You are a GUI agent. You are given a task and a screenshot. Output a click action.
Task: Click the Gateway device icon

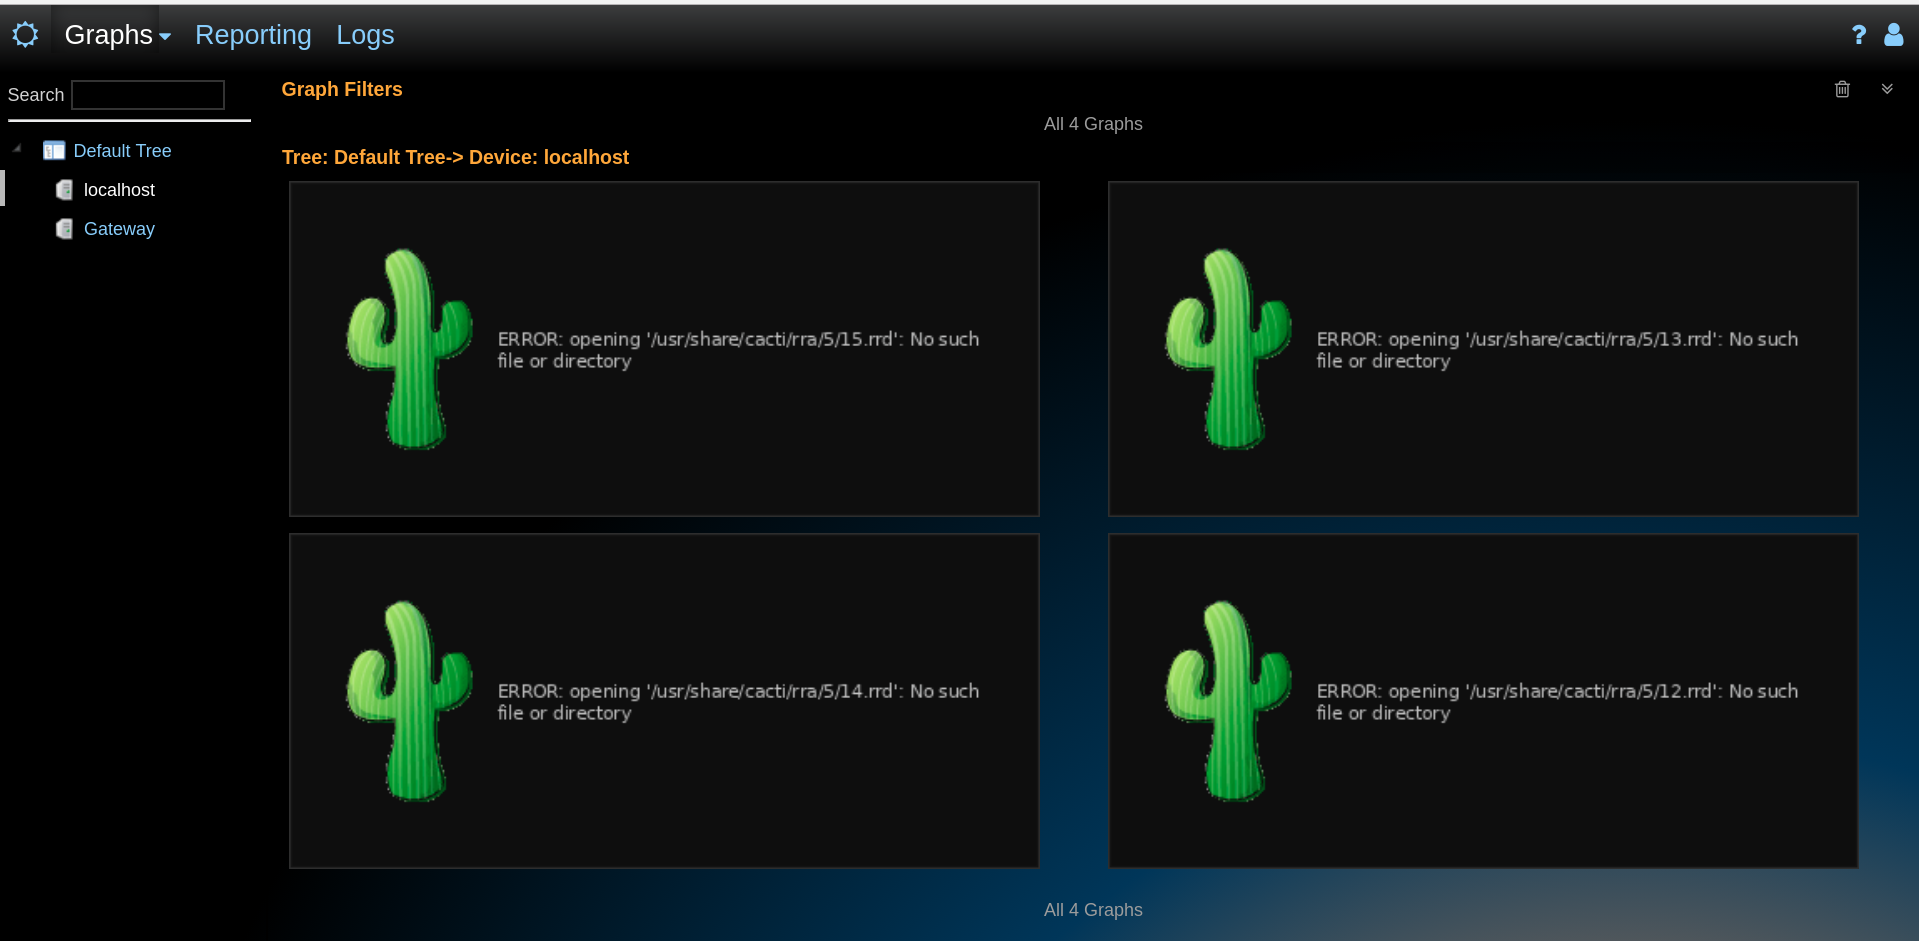click(64, 228)
